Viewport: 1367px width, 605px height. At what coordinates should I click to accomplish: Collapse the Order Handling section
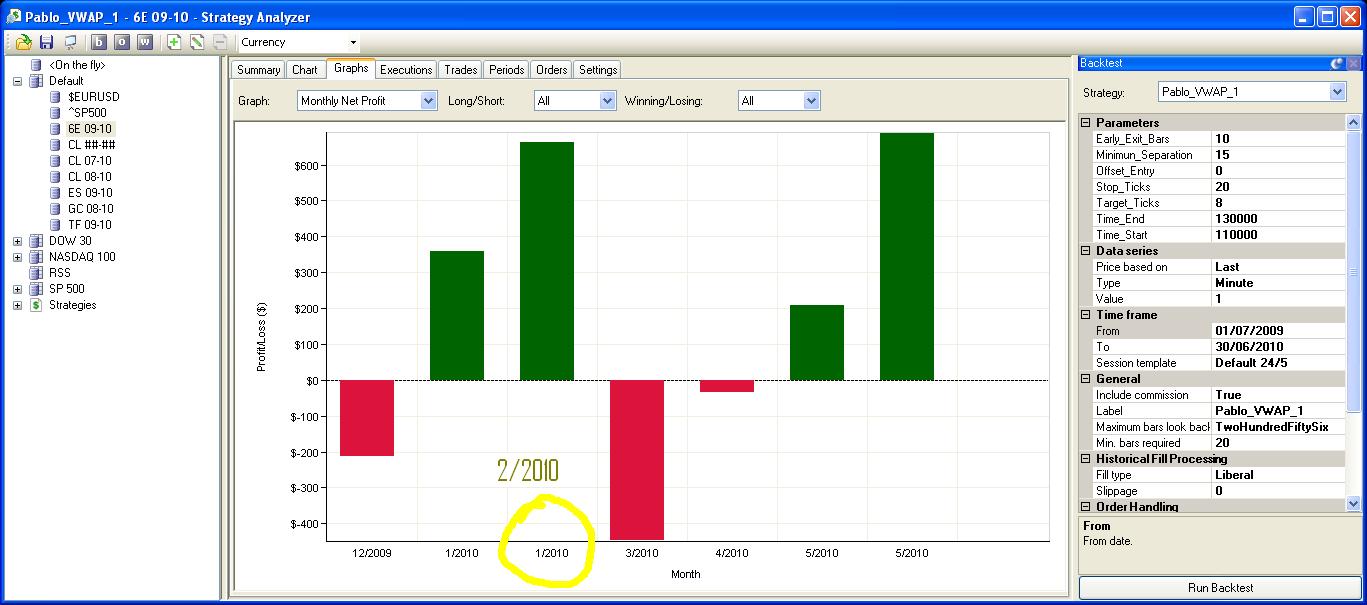1086,507
